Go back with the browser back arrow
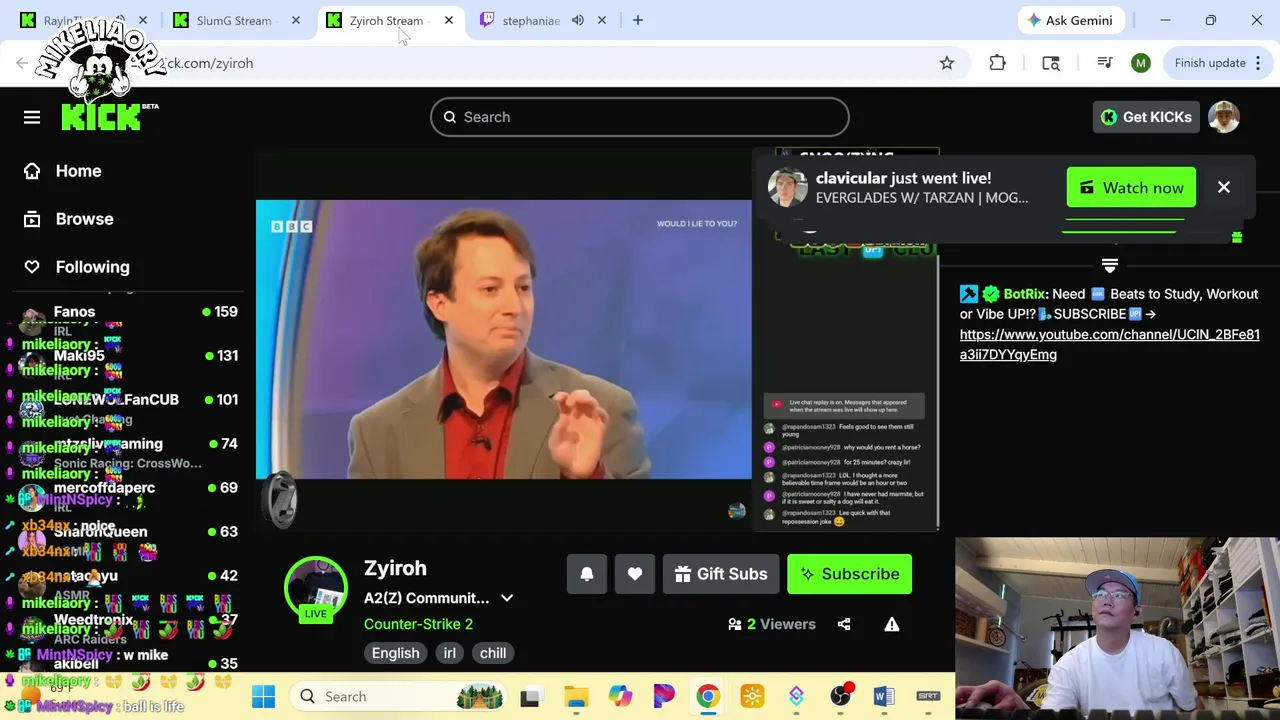 [x=22, y=63]
